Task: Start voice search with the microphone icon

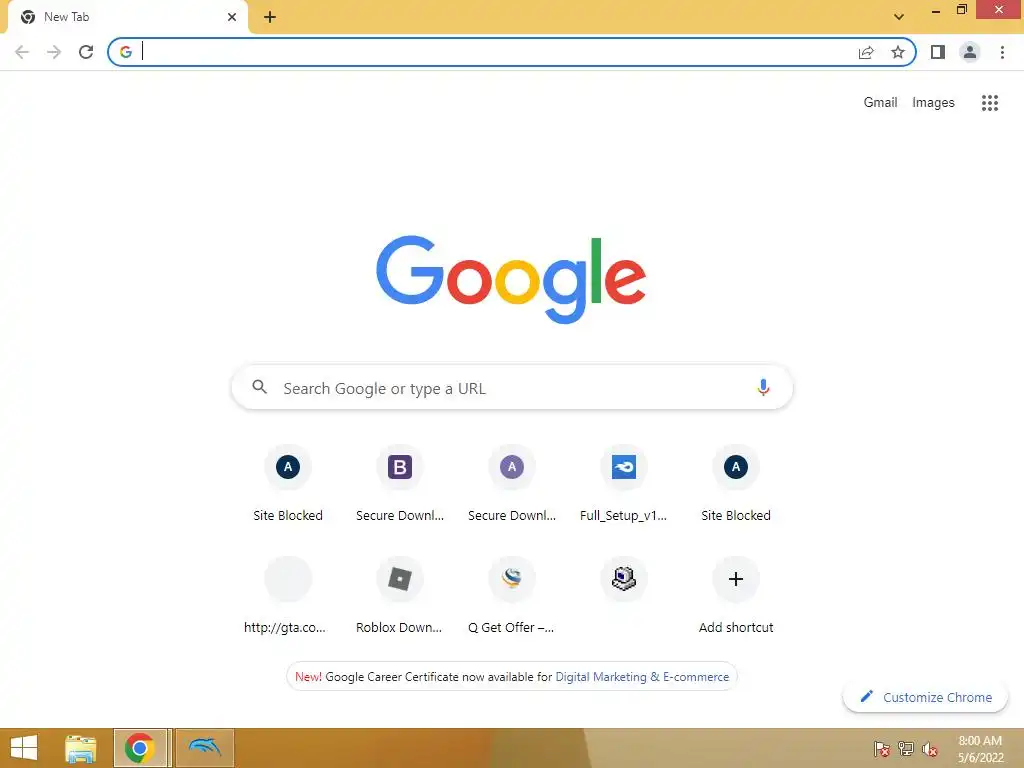Action: 763,388
